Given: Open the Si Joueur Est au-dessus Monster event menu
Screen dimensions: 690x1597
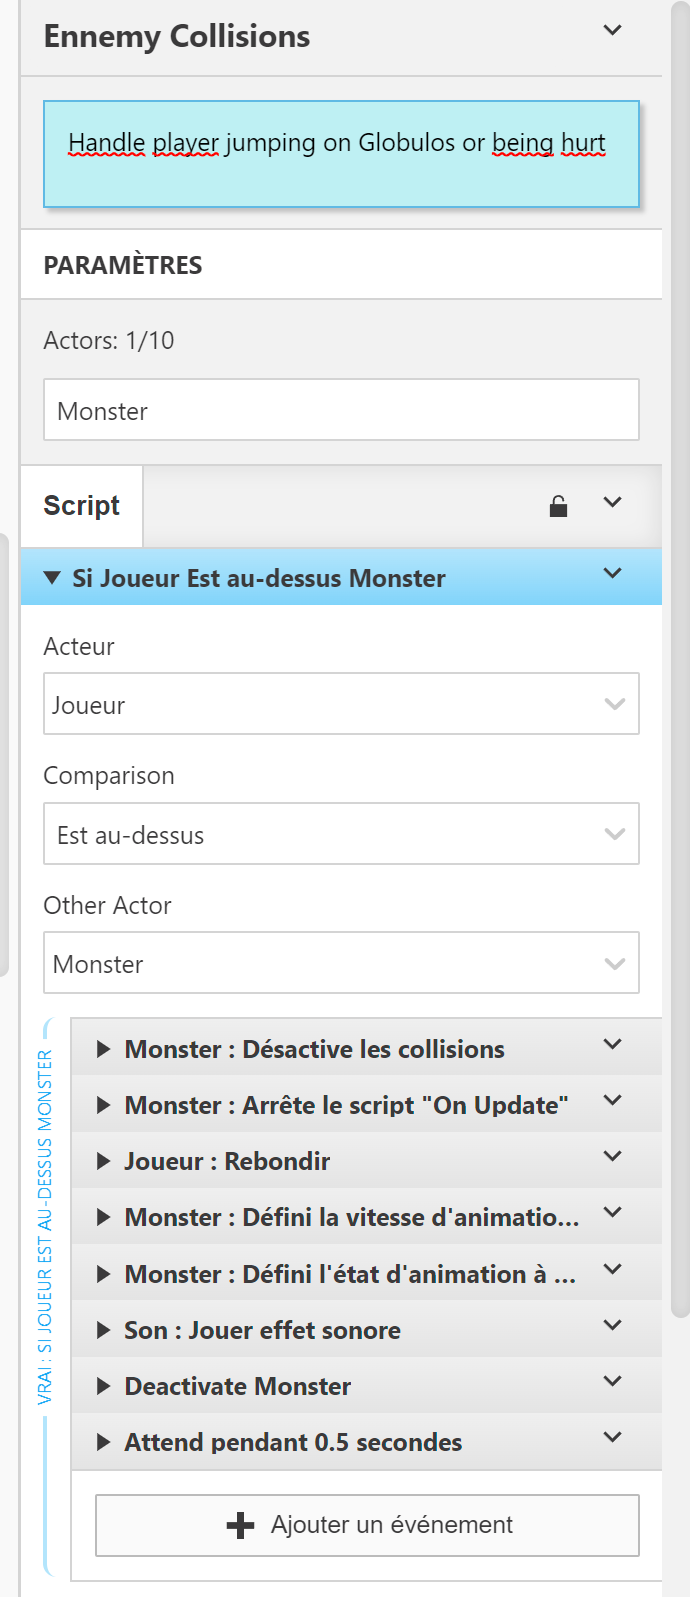Looking at the screenshot, I should click(613, 574).
